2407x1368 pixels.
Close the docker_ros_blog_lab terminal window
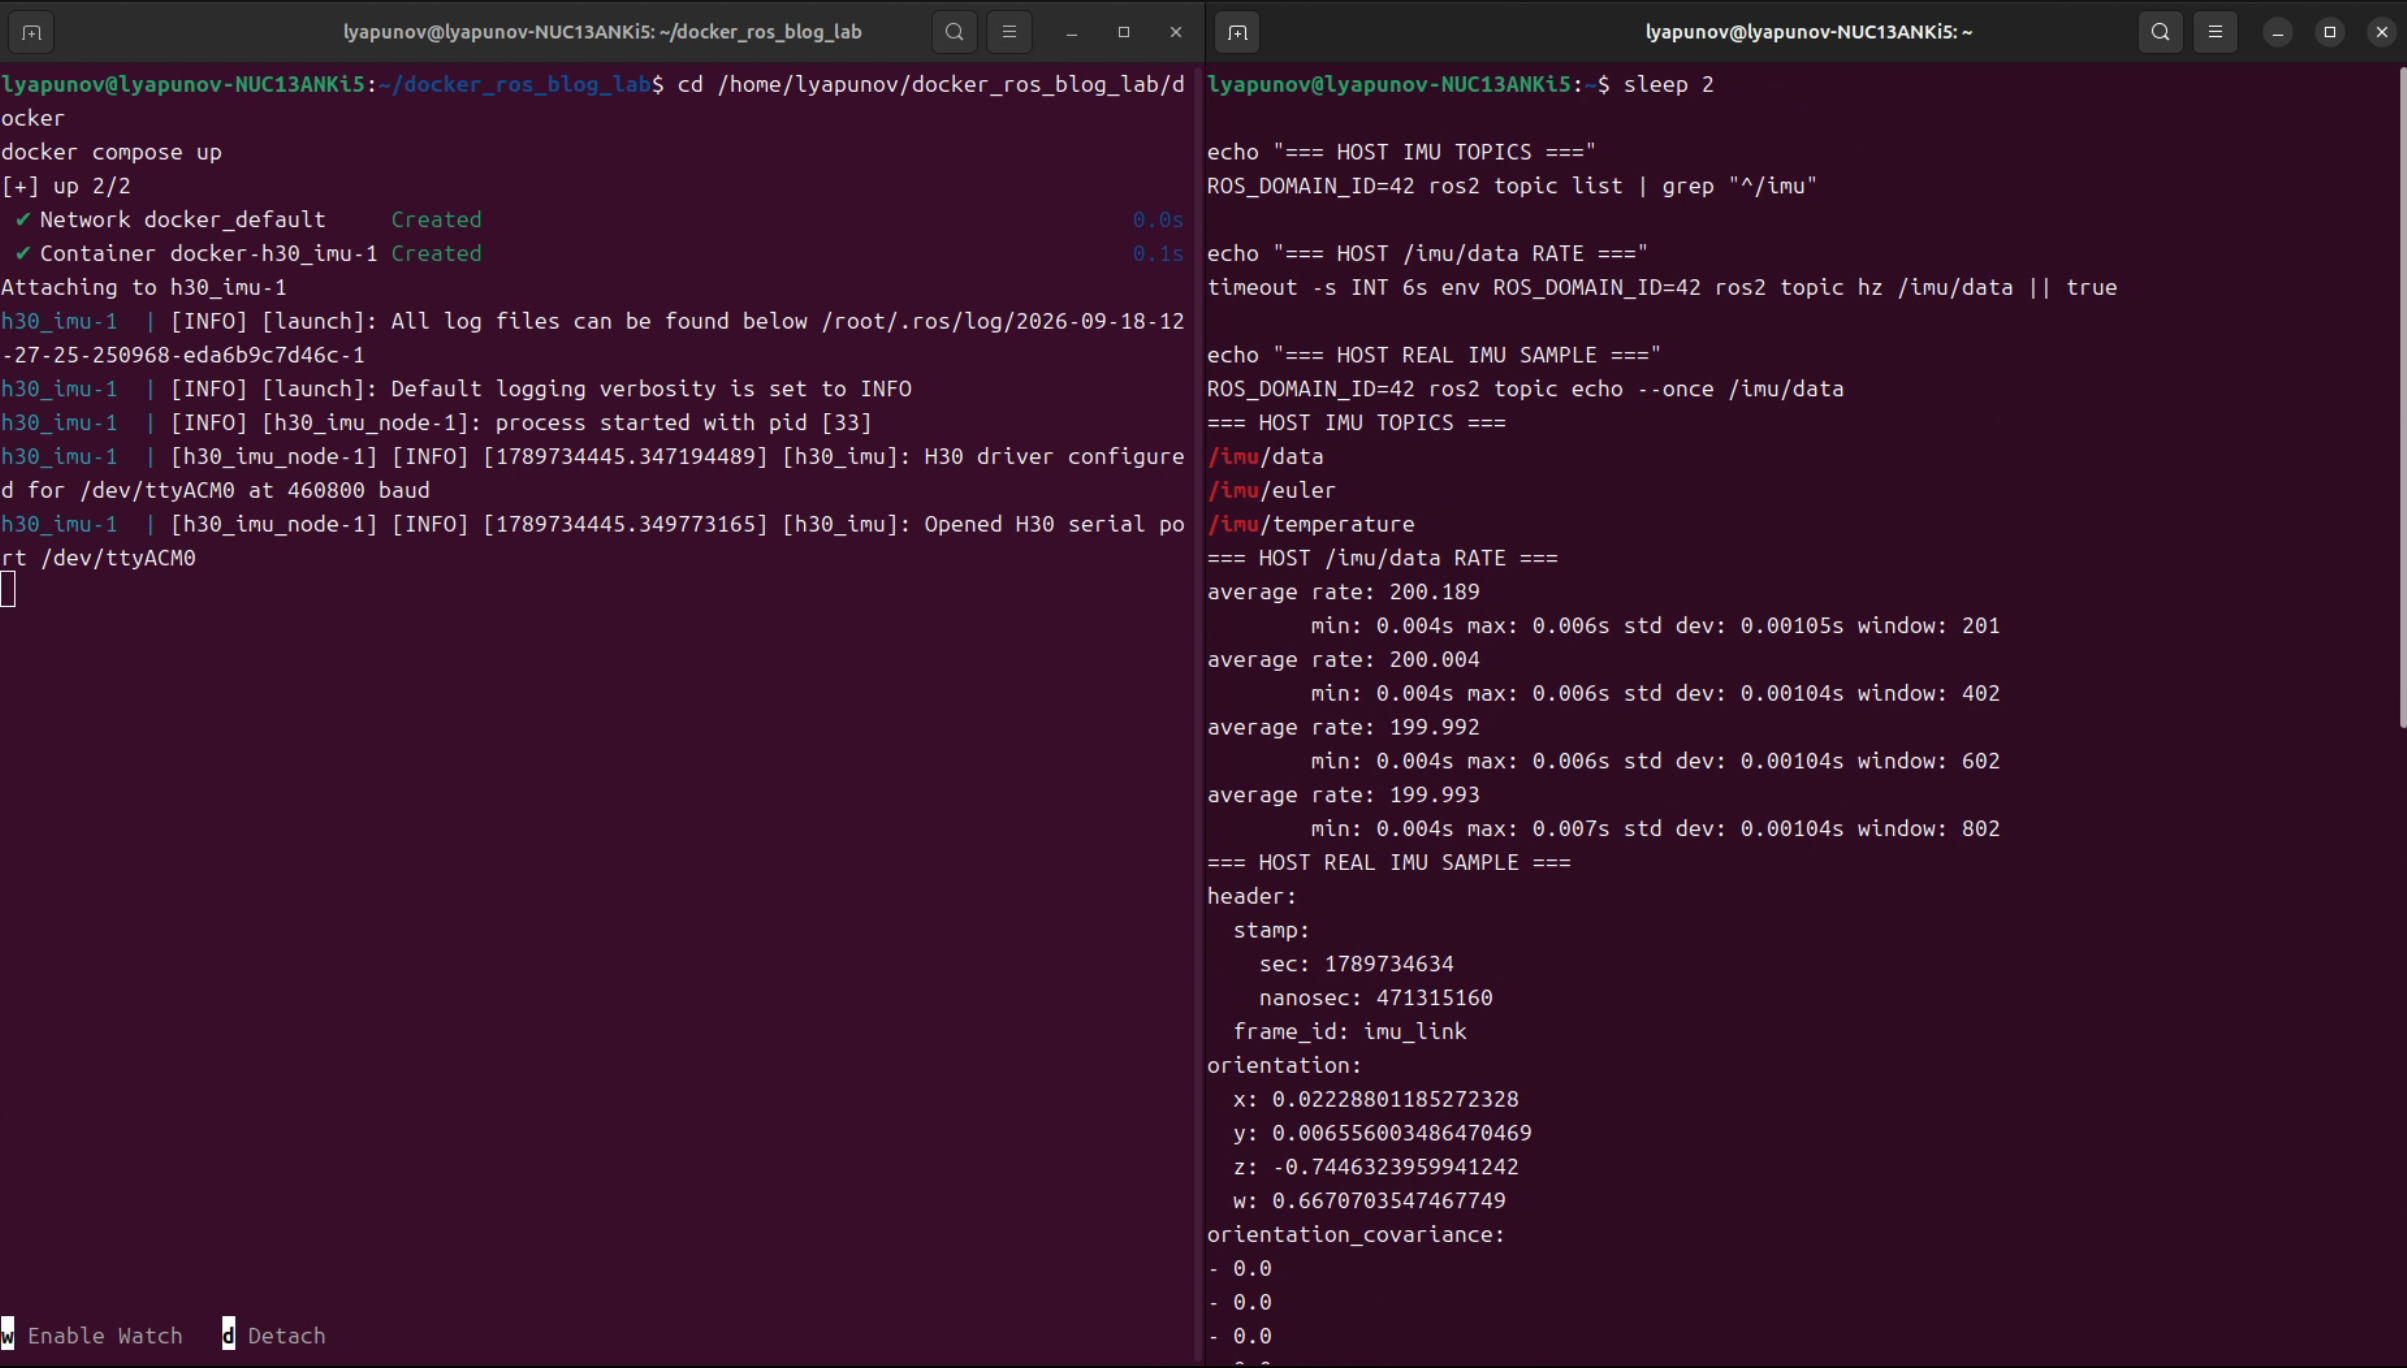(1176, 32)
